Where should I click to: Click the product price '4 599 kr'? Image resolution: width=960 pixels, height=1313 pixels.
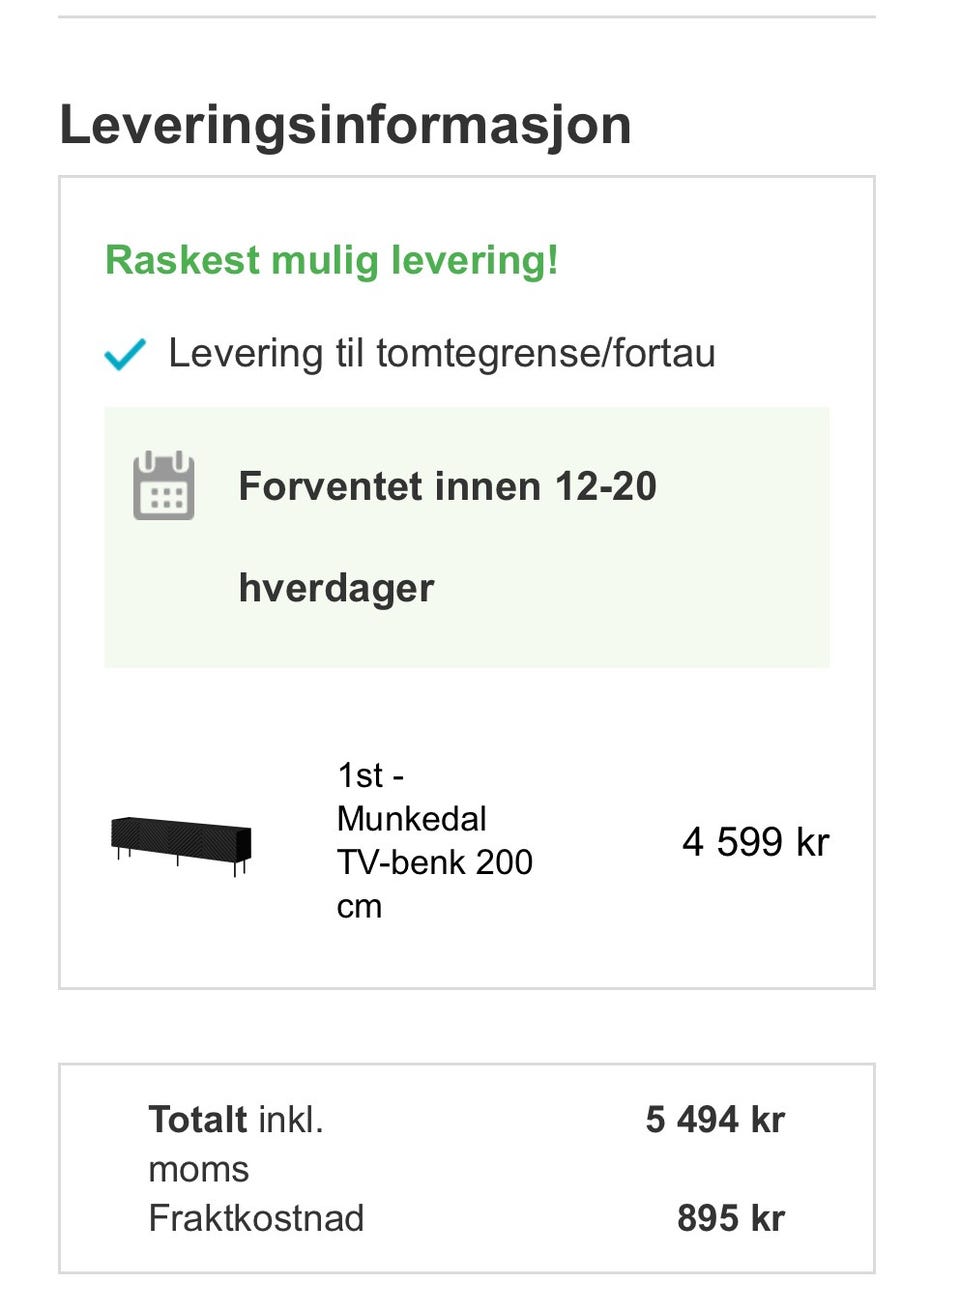[755, 842]
